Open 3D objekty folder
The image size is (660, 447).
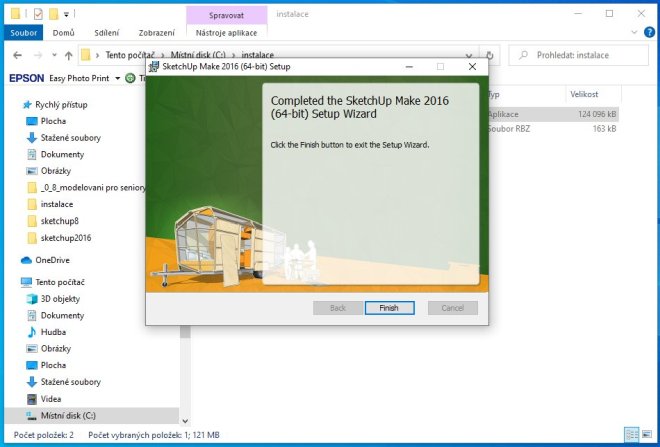60,299
